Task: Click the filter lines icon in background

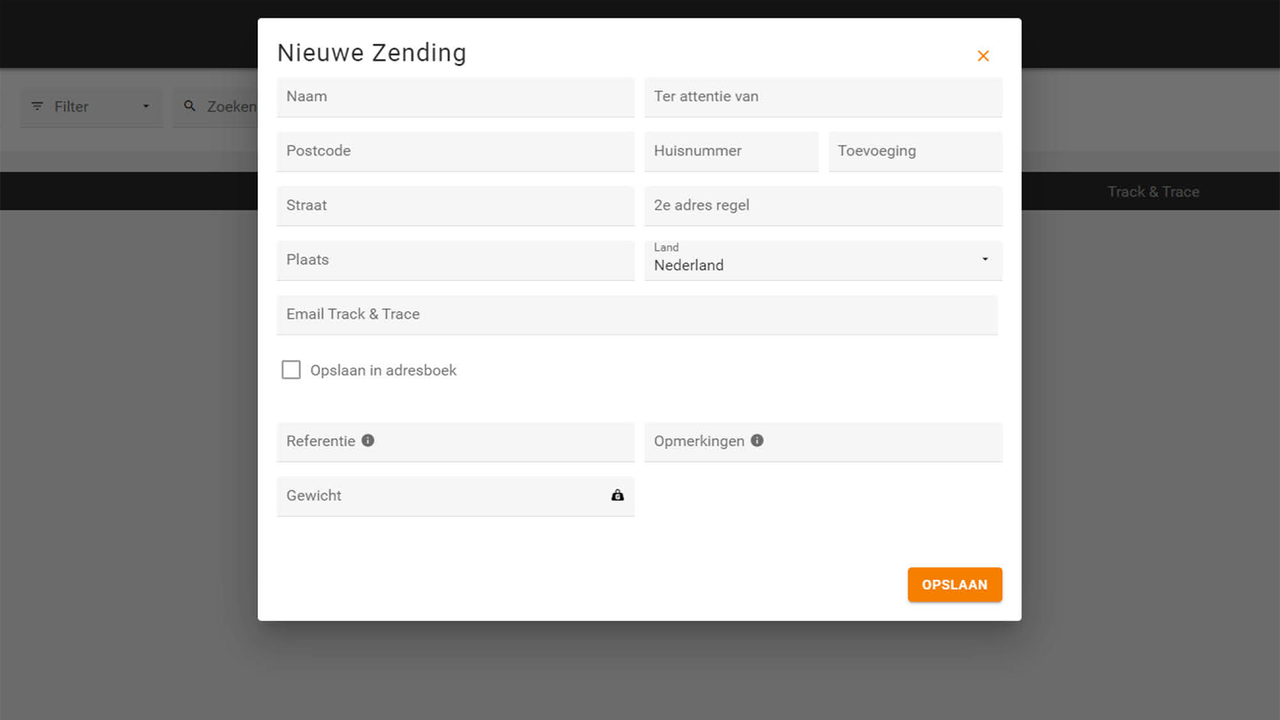Action: pyautogui.click(x=37, y=106)
